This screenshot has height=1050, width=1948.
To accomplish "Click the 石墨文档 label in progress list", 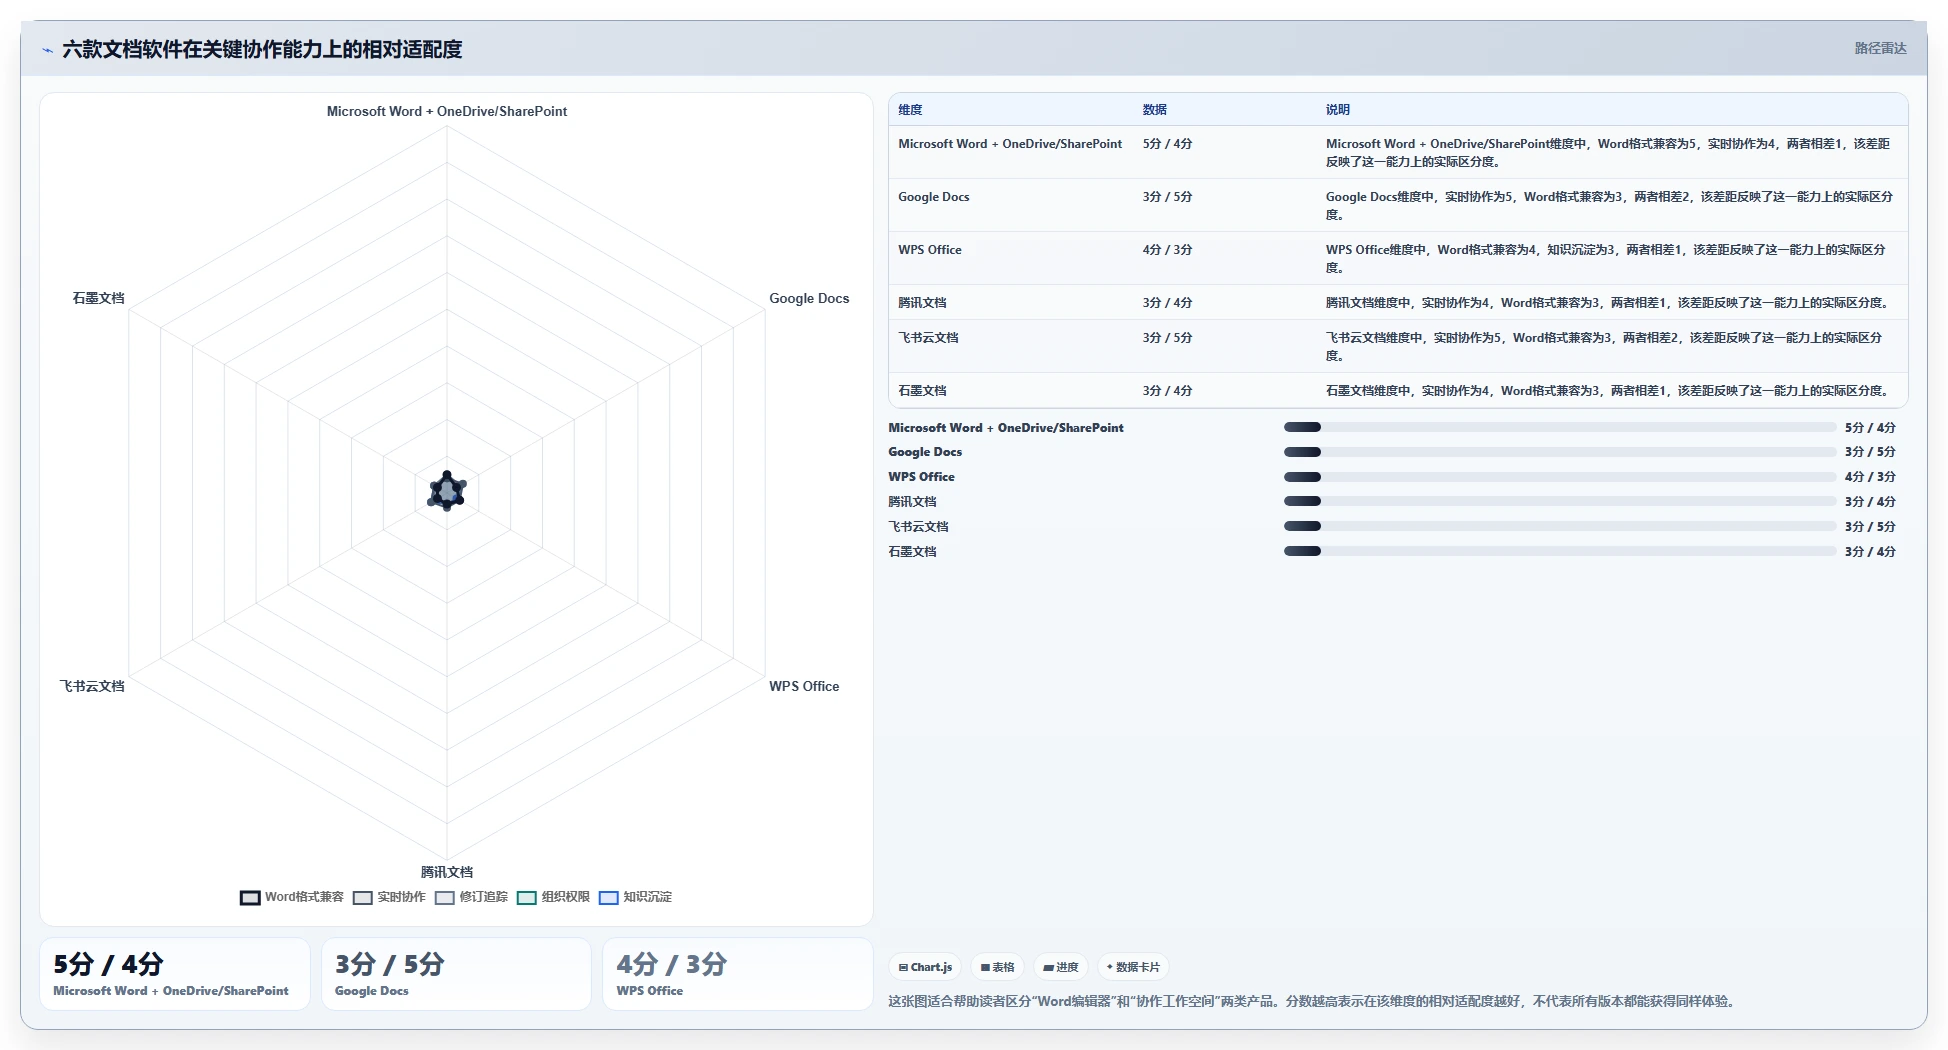I will point(912,552).
